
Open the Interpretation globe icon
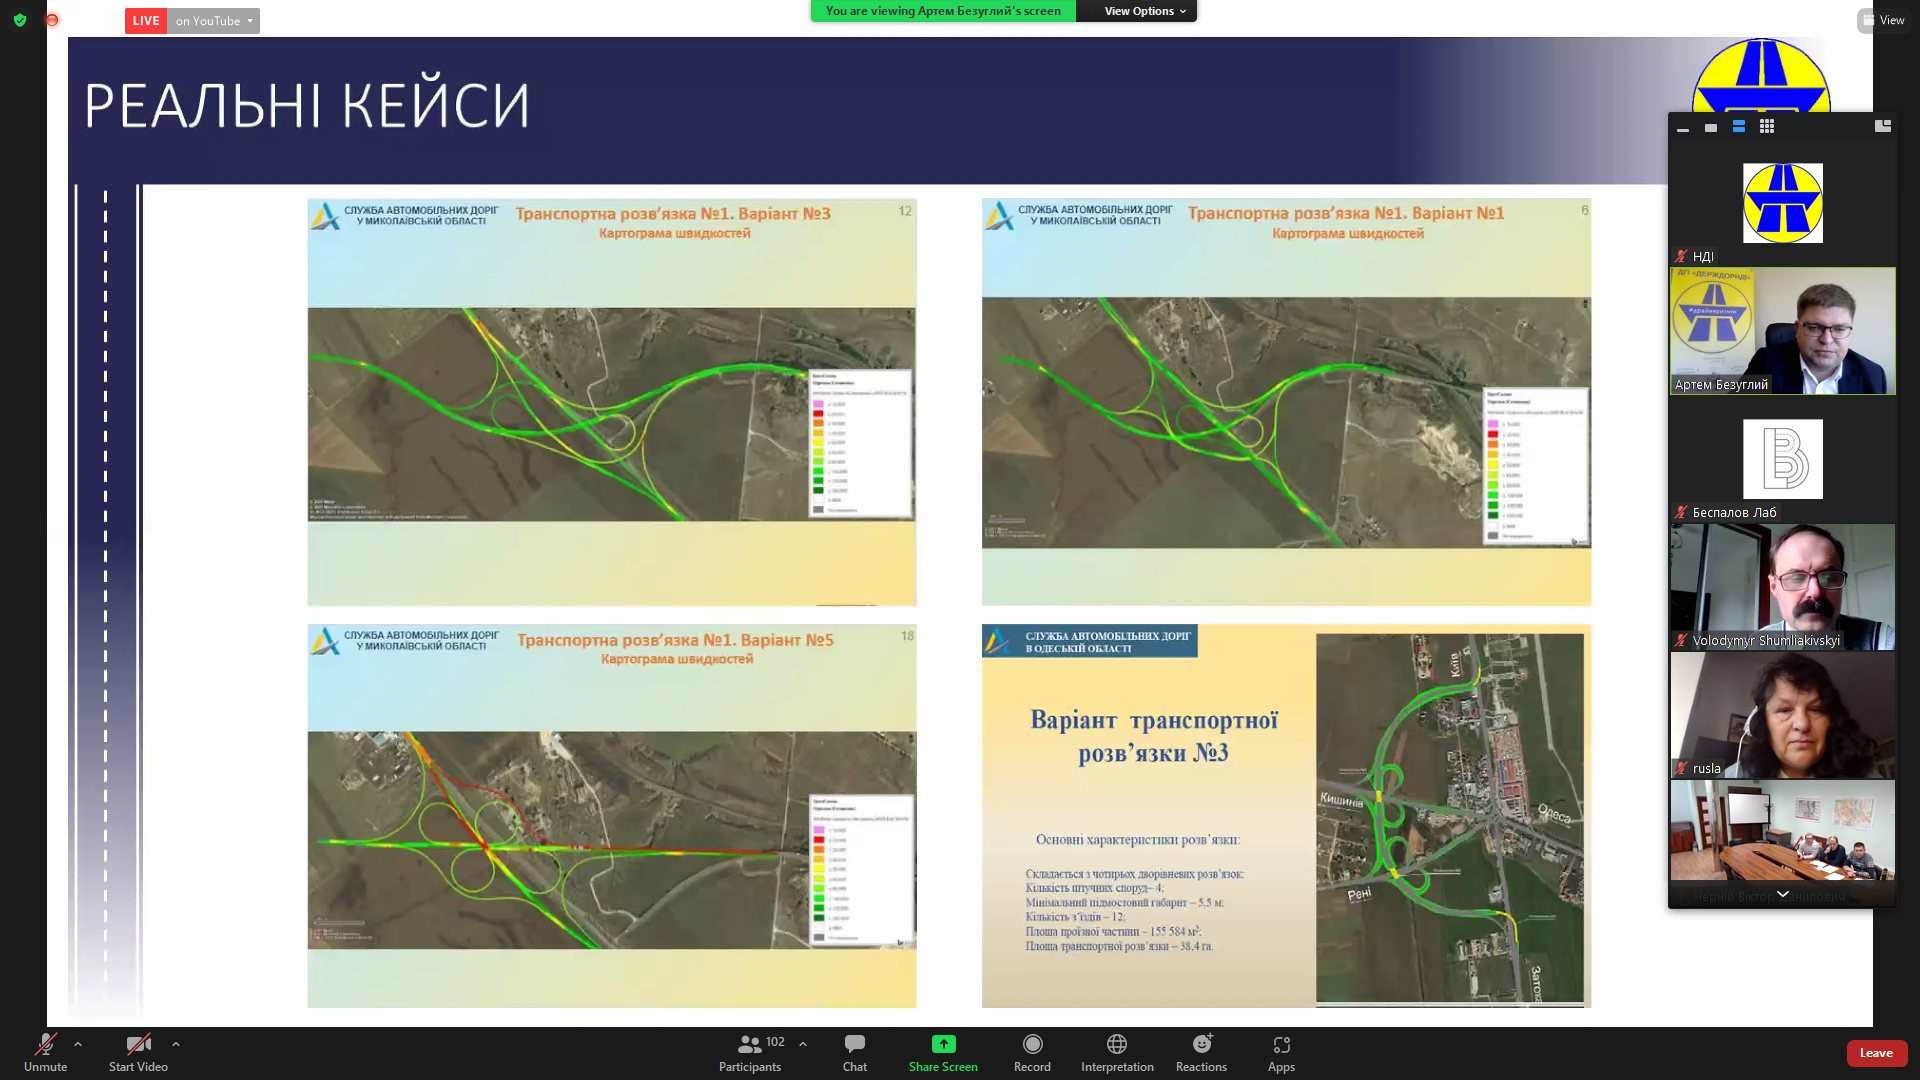(1117, 1044)
